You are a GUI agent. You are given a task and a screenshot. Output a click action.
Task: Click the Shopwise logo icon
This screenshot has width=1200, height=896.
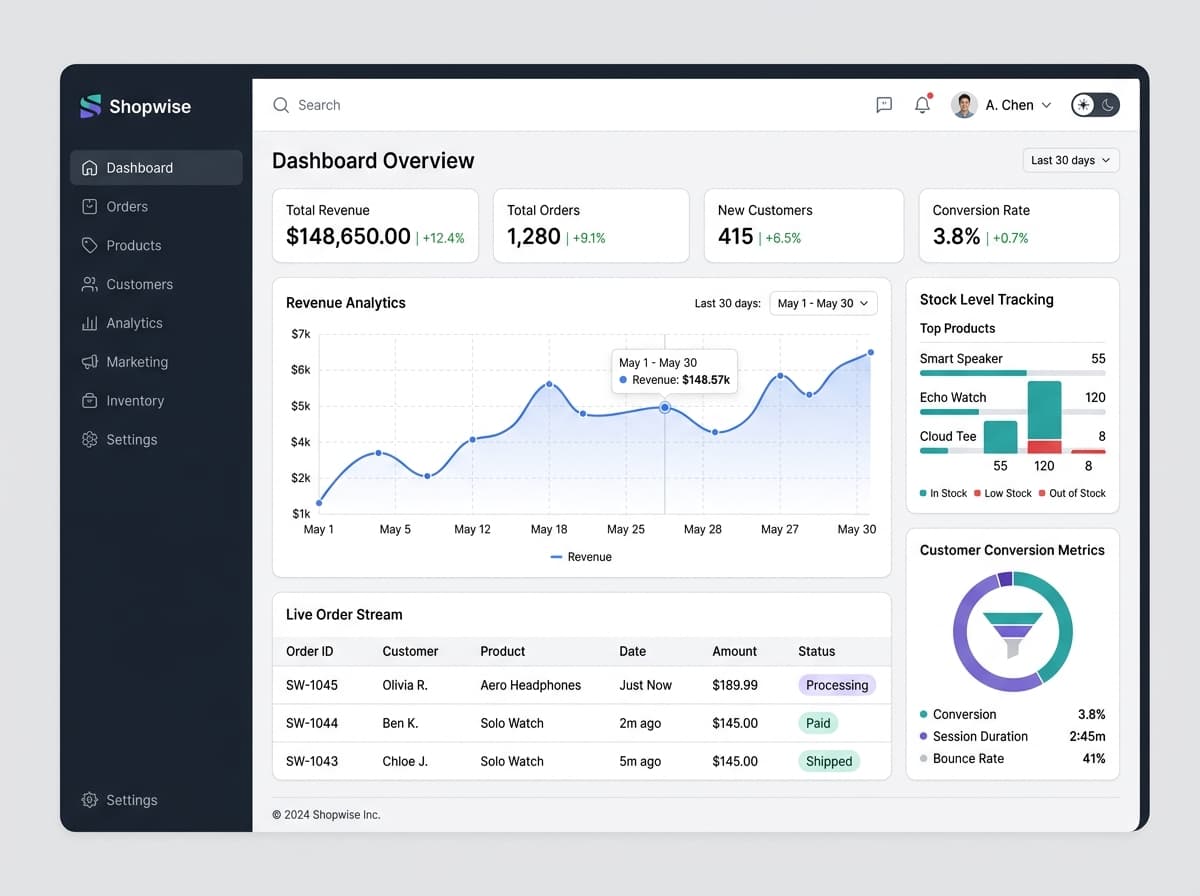(91, 106)
